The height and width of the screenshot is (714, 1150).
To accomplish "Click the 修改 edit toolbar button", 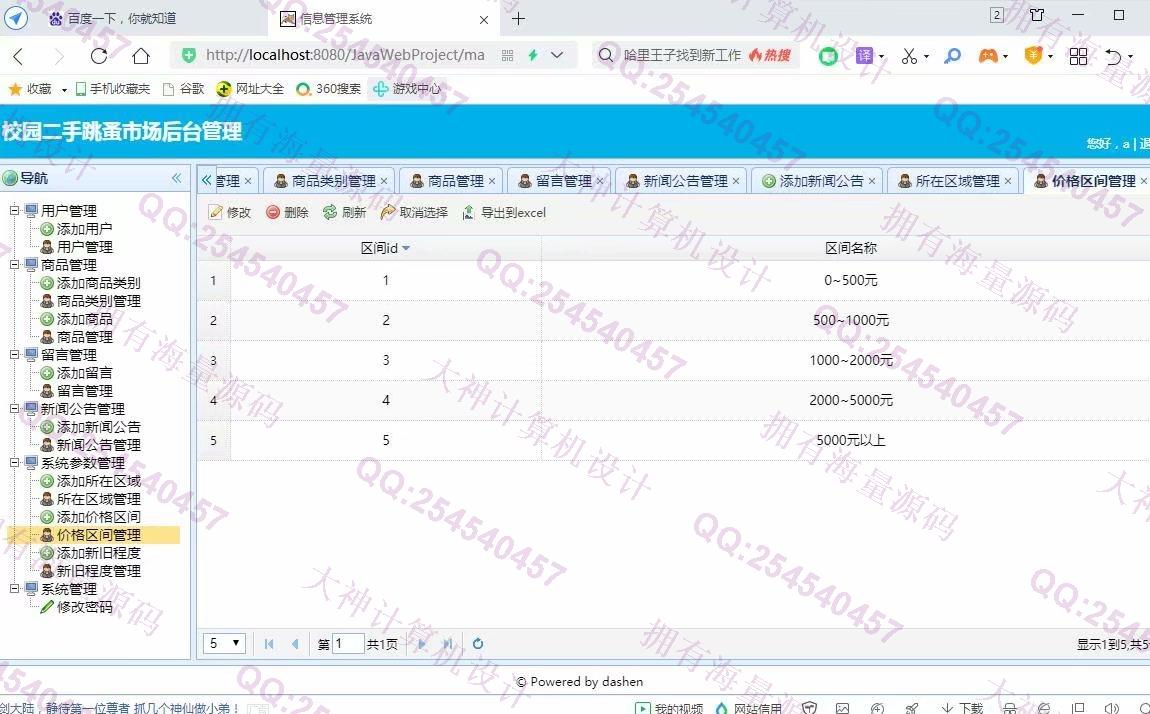I will pyautogui.click(x=230, y=213).
